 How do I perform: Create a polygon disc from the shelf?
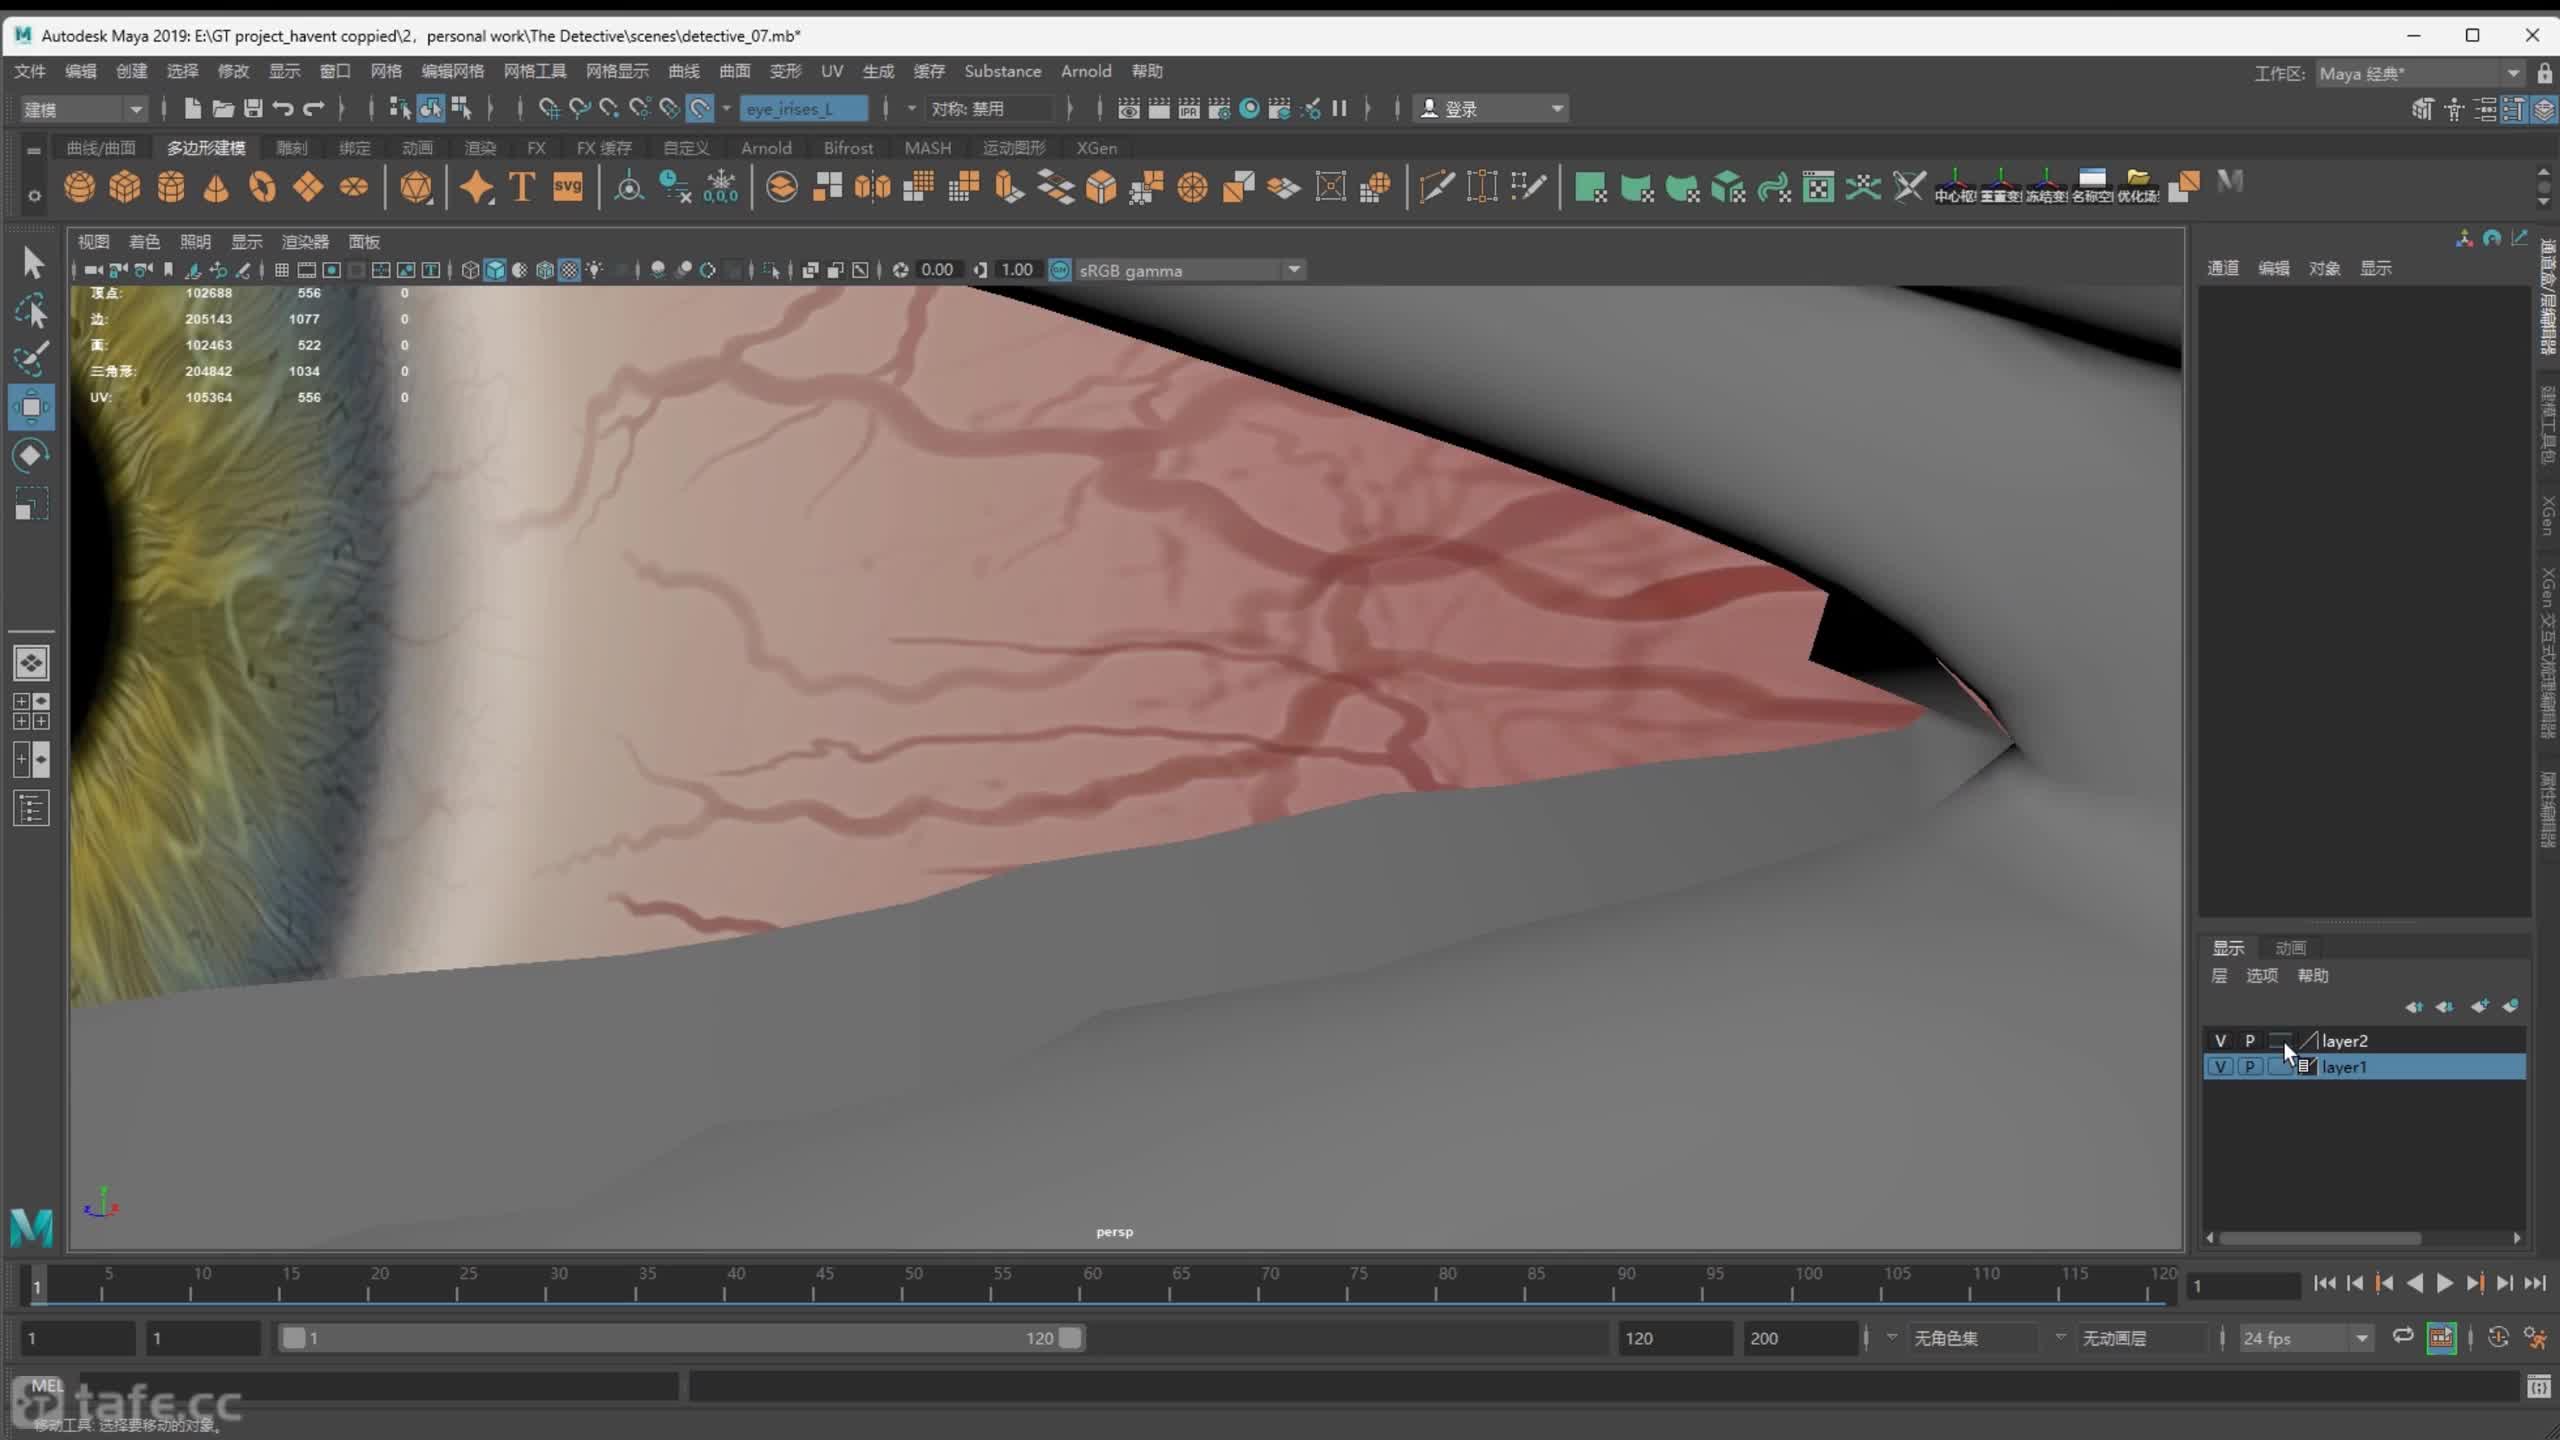click(x=354, y=187)
